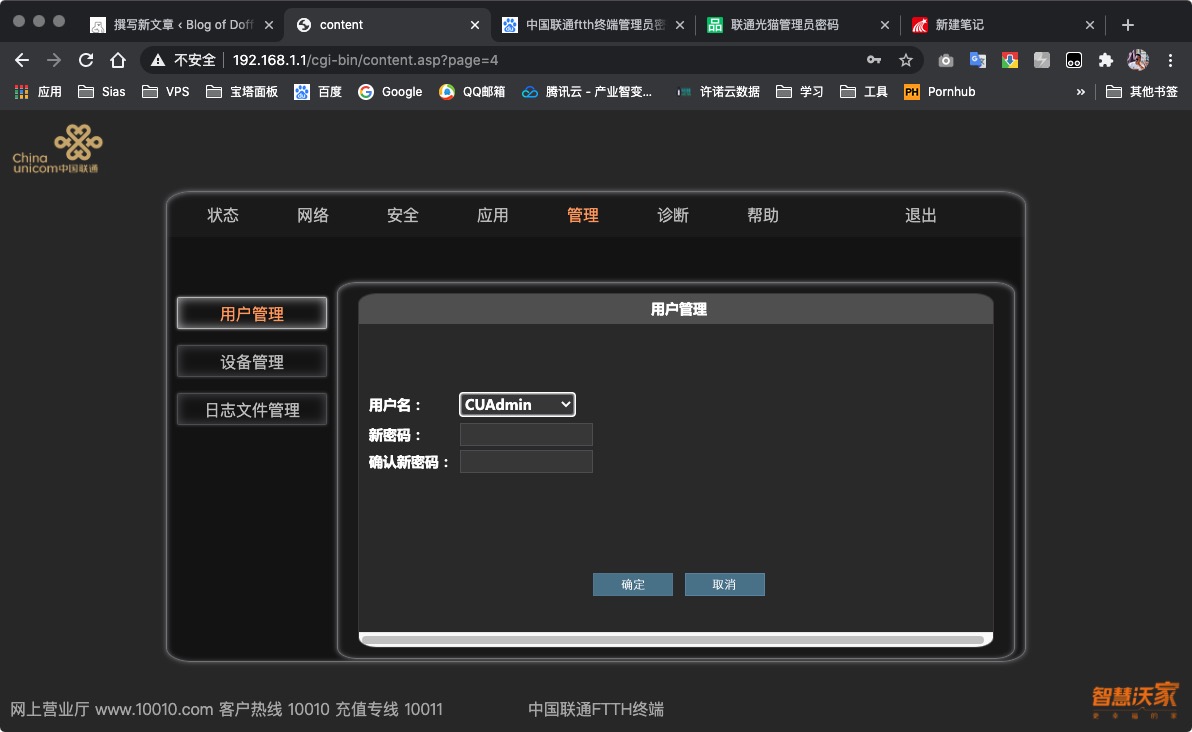The height and width of the screenshot is (732, 1192).
Task: Select 设备管理 in the sidebar
Action: click(252, 362)
